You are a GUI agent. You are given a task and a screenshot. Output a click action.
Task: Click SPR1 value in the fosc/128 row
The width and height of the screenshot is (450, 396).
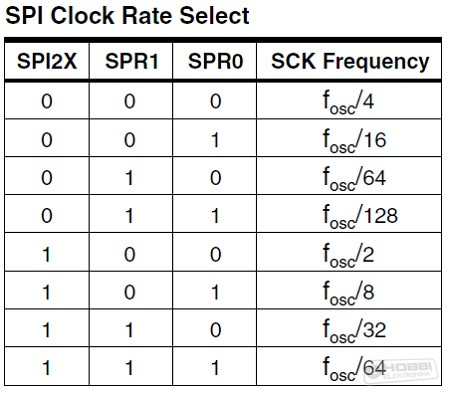point(130,216)
